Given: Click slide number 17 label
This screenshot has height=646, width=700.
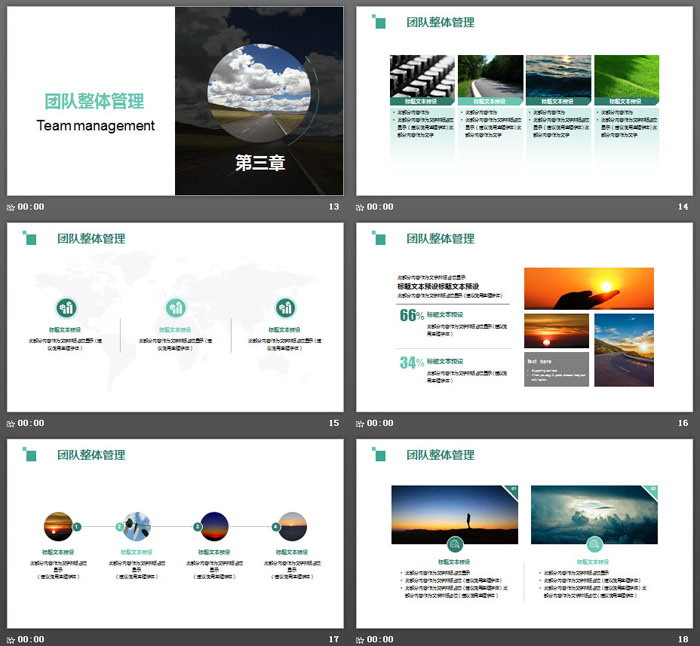Looking at the screenshot, I should tap(334, 639).
